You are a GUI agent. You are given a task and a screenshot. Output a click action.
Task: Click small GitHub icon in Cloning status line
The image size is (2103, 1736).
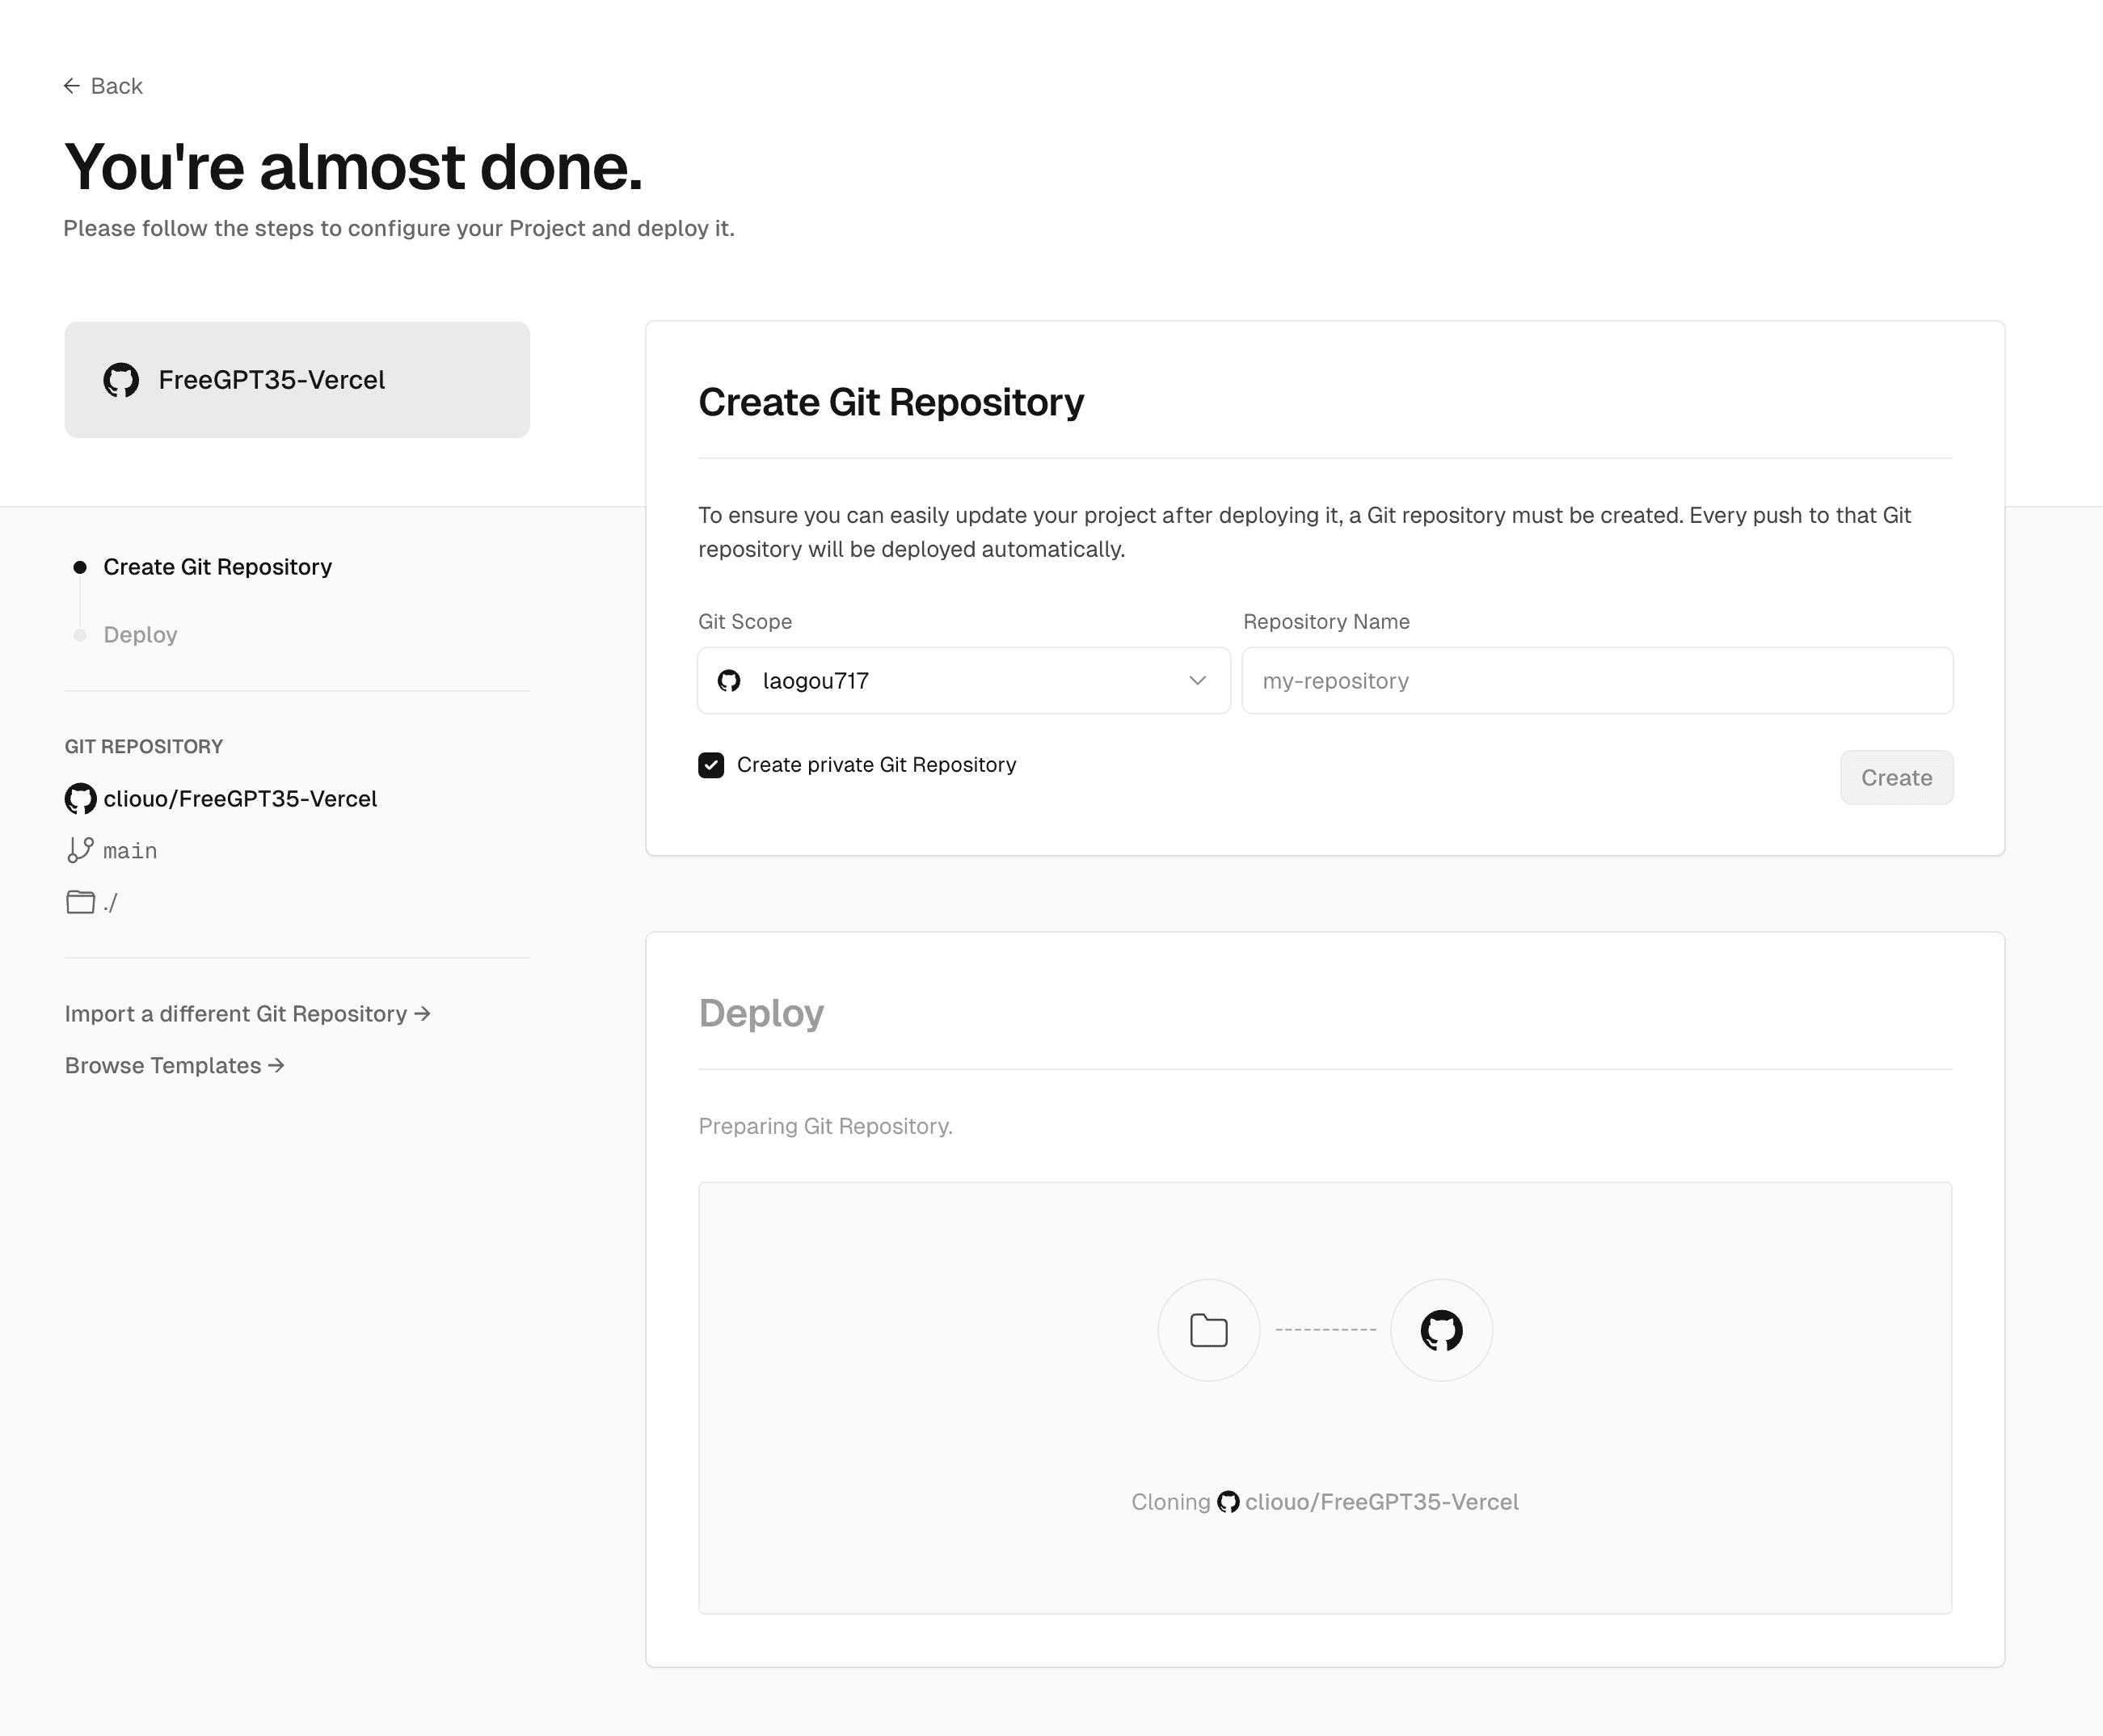(x=1228, y=1502)
